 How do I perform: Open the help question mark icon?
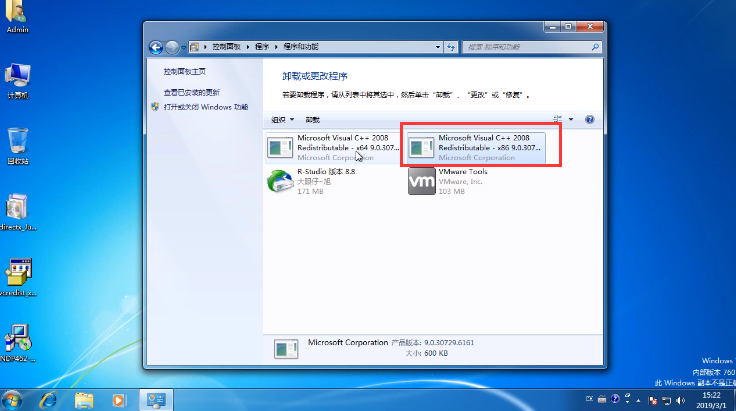[590, 119]
